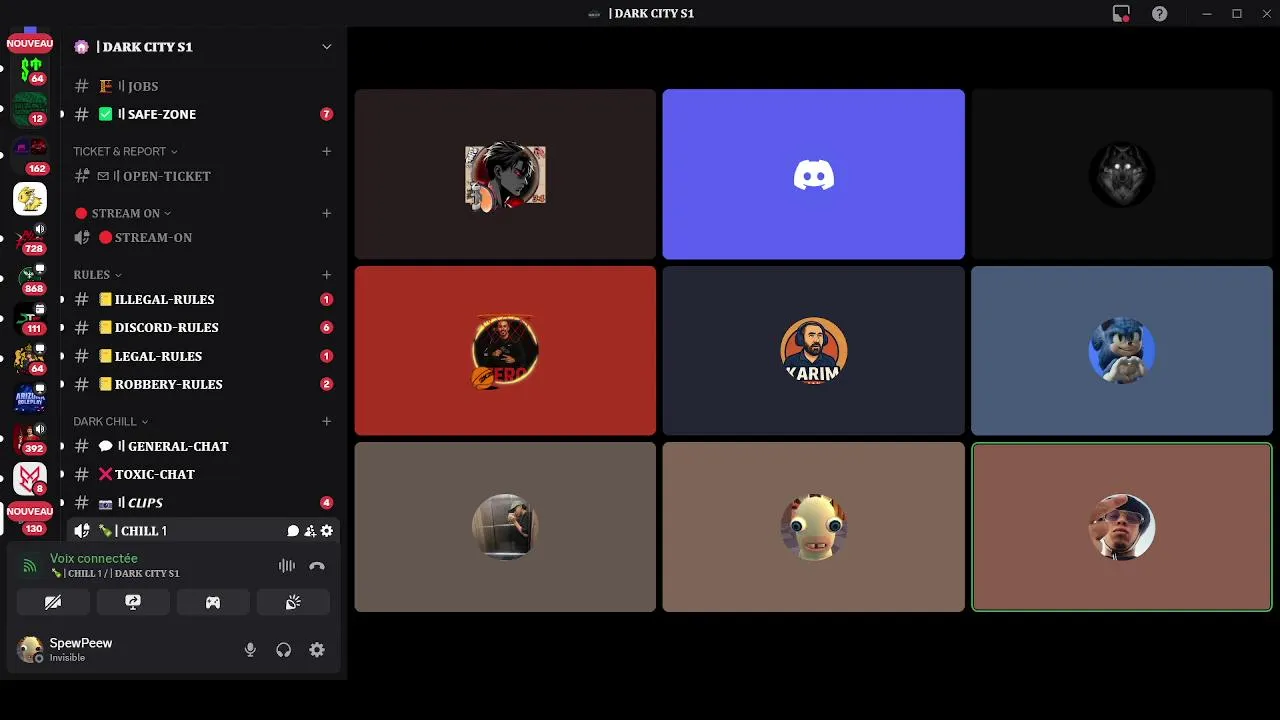This screenshot has height=720, width=1280.
Task: Toggle noise suppression waveform icon
Action: click(287, 566)
